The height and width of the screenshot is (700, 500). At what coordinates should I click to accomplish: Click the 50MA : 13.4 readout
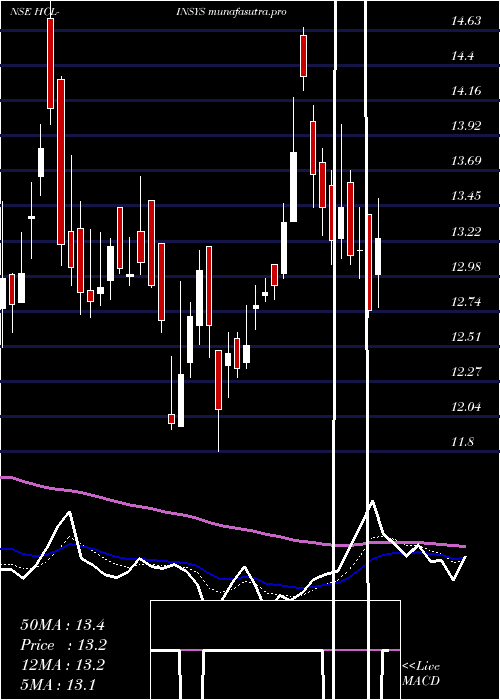62,625
